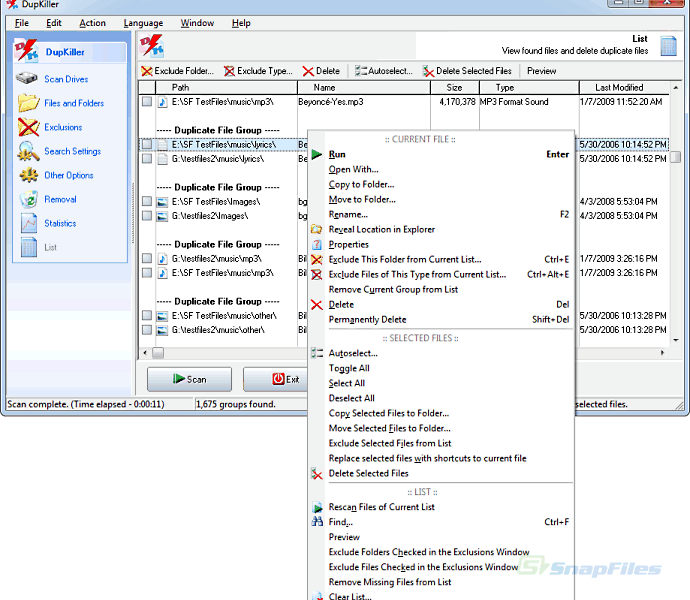
Task: Choose Deselect All in context menu
Action: 441,398
